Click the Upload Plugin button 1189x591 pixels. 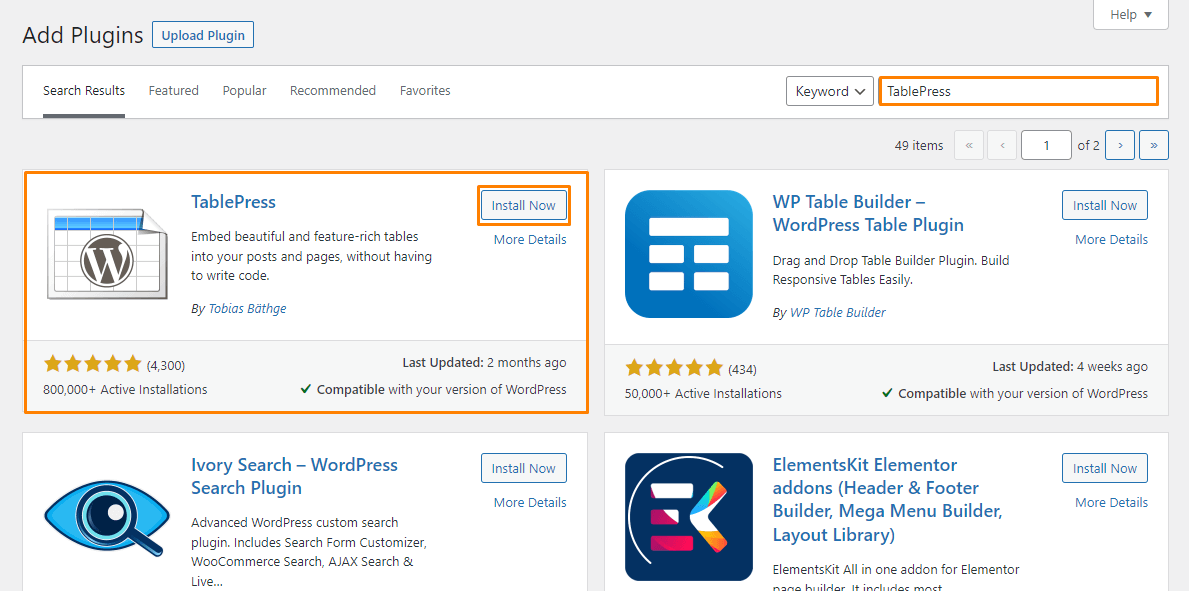point(203,35)
